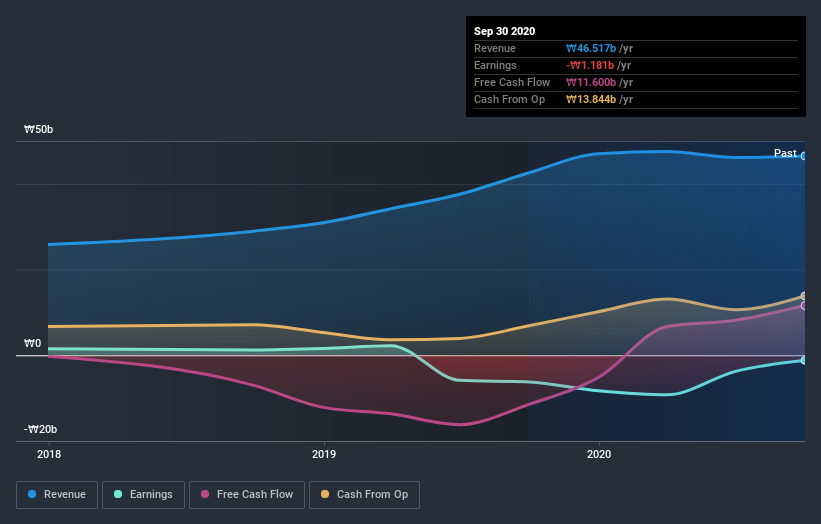Click the pink Free Cash Flow legend dot
821x524 pixels.
click(x=205, y=494)
